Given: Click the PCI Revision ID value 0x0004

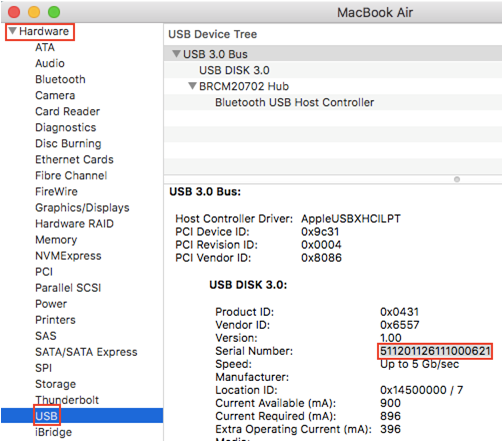Looking at the screenshot, I should point(321,245).
